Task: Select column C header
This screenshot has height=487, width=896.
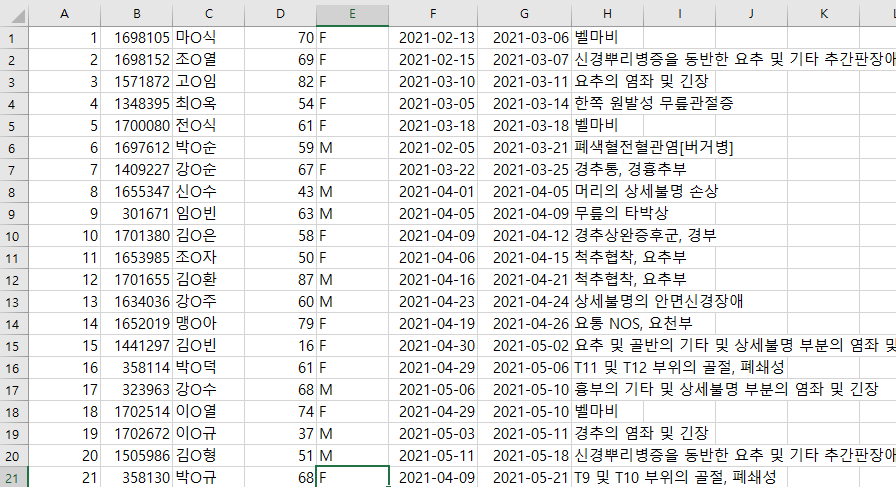Action: click(208, 14)
